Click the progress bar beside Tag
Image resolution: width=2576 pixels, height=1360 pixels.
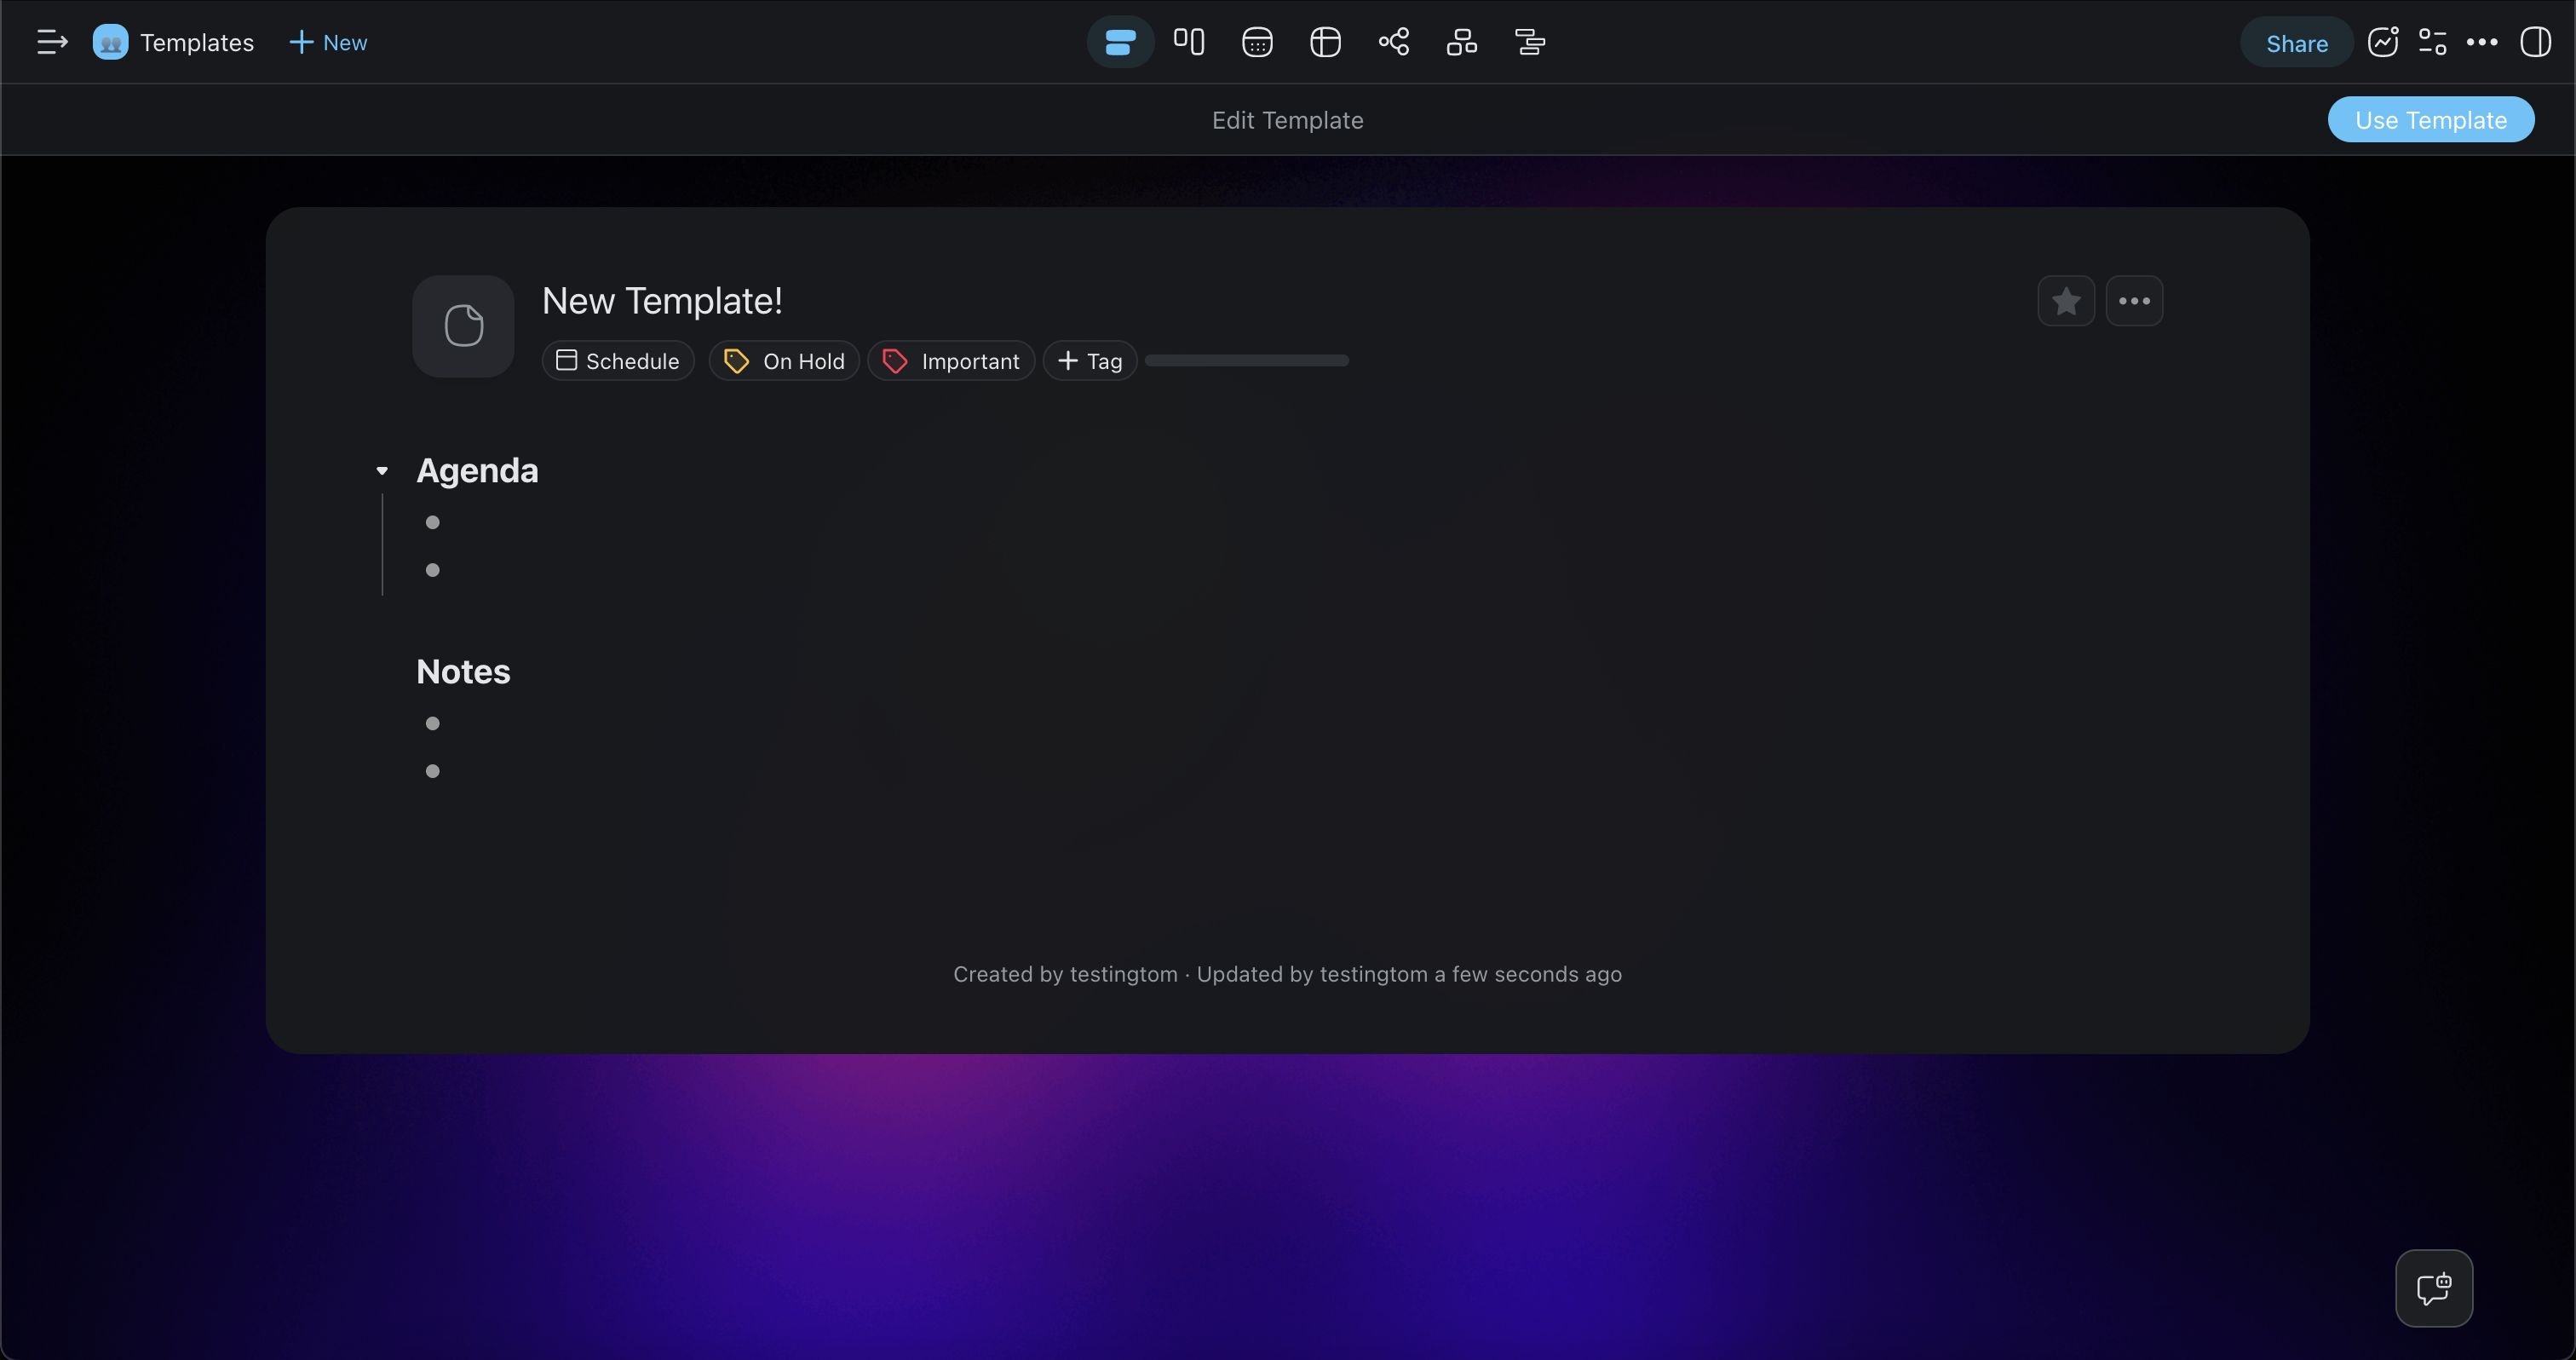pos(1246,361)
